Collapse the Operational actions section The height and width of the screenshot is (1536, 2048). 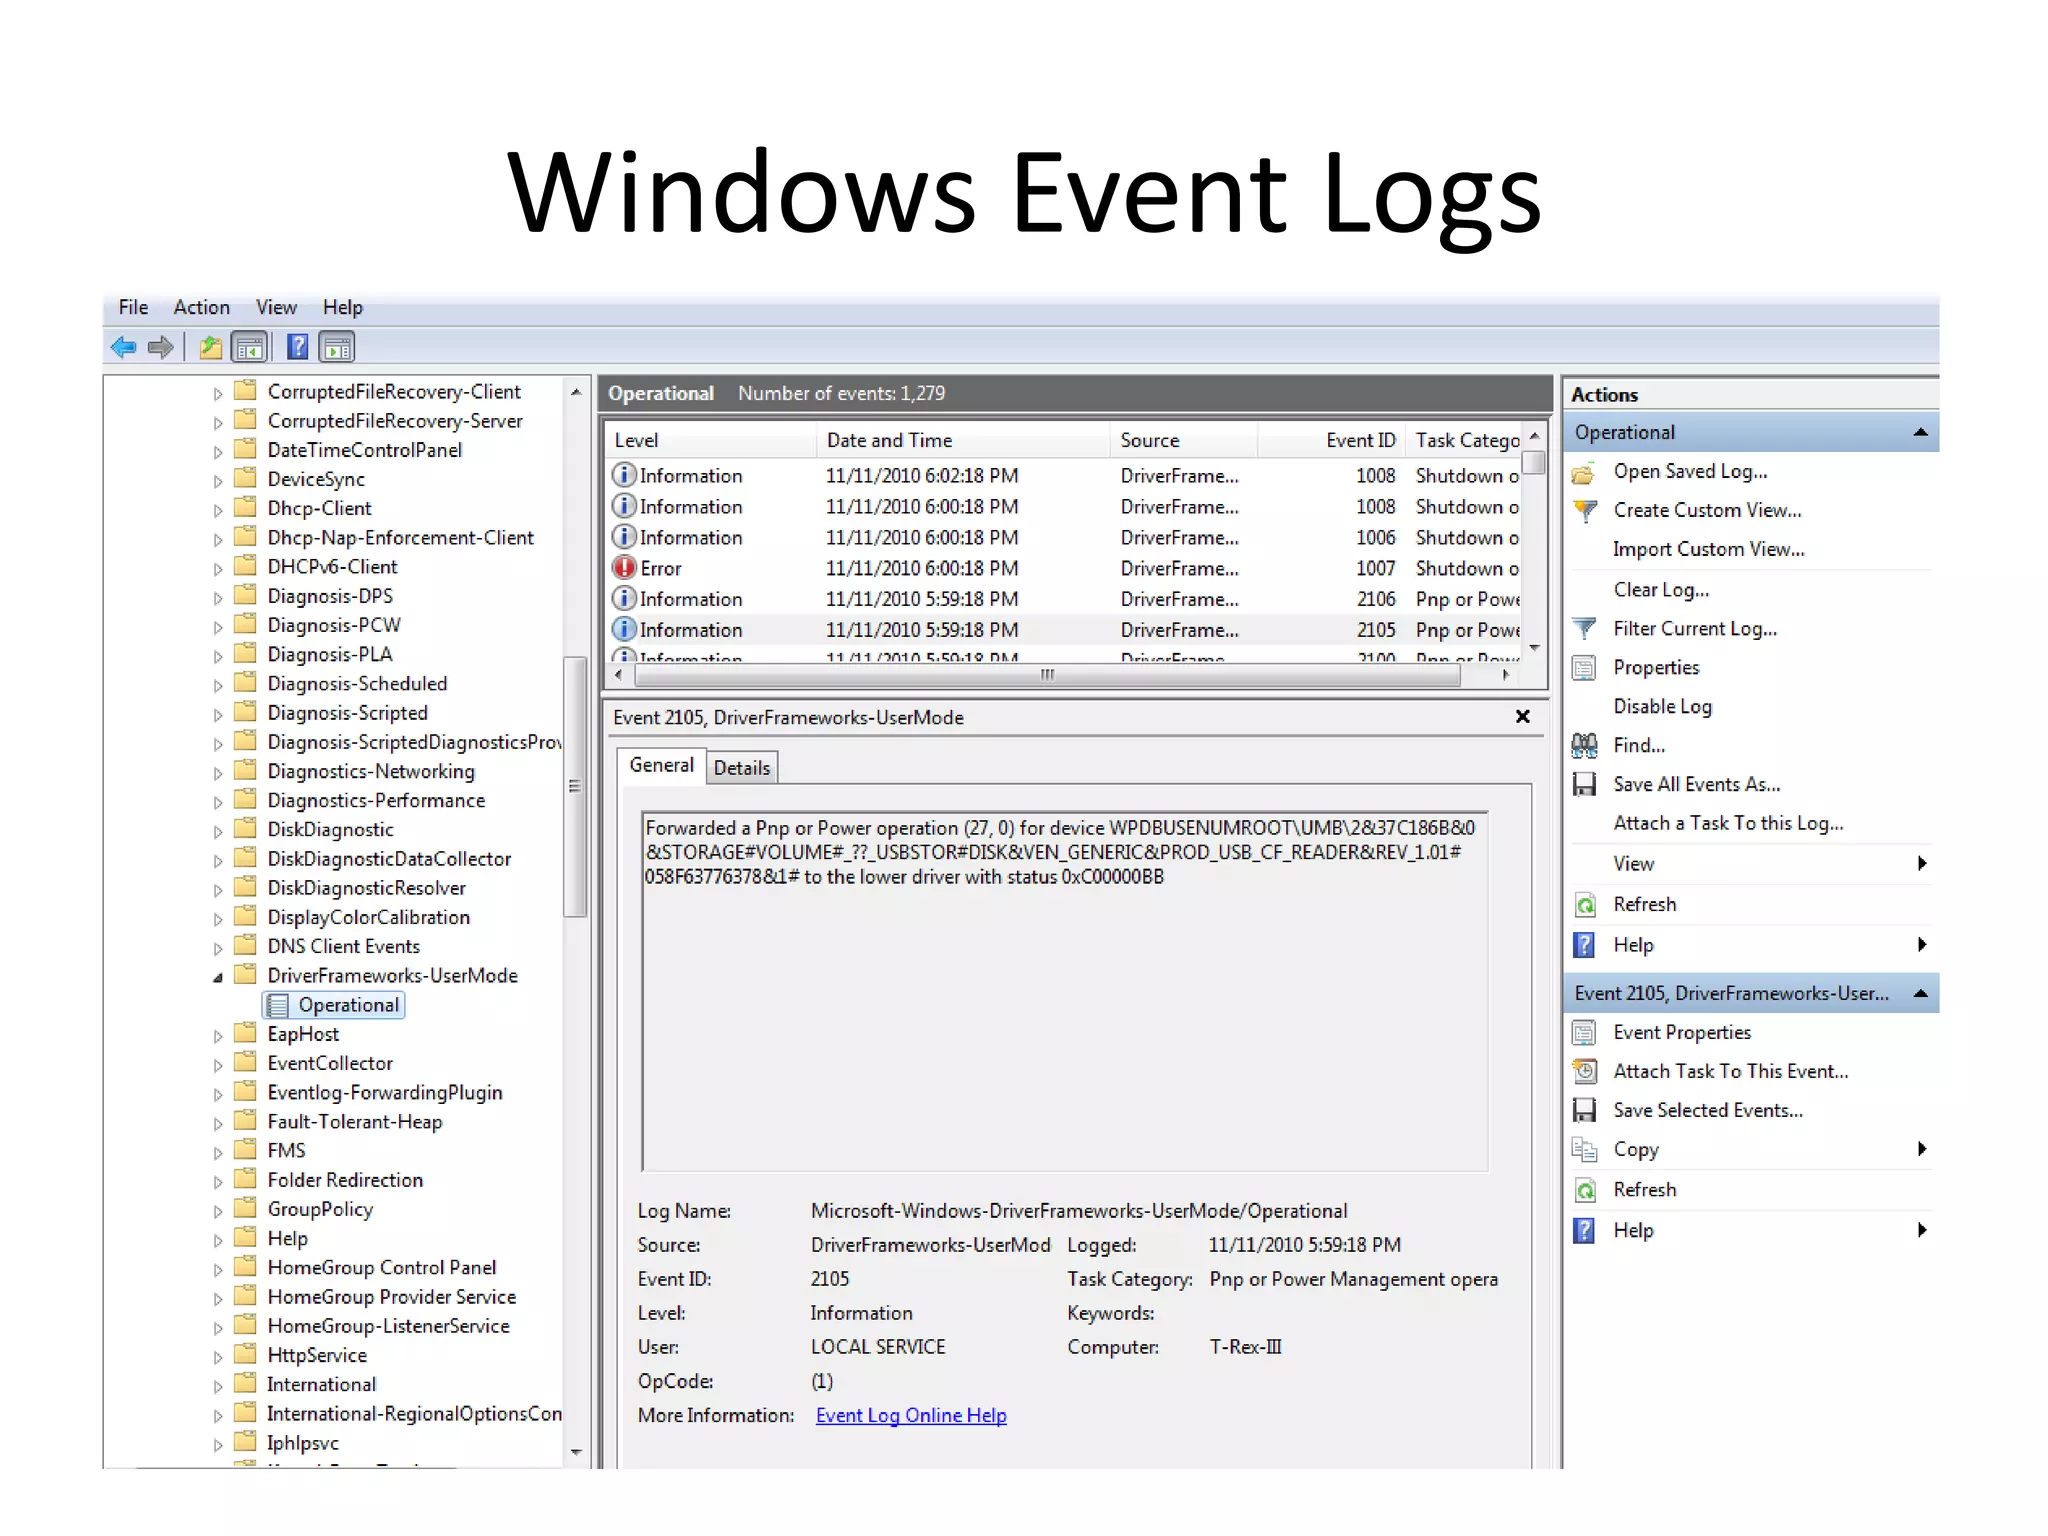click(x=1920, y=432)
